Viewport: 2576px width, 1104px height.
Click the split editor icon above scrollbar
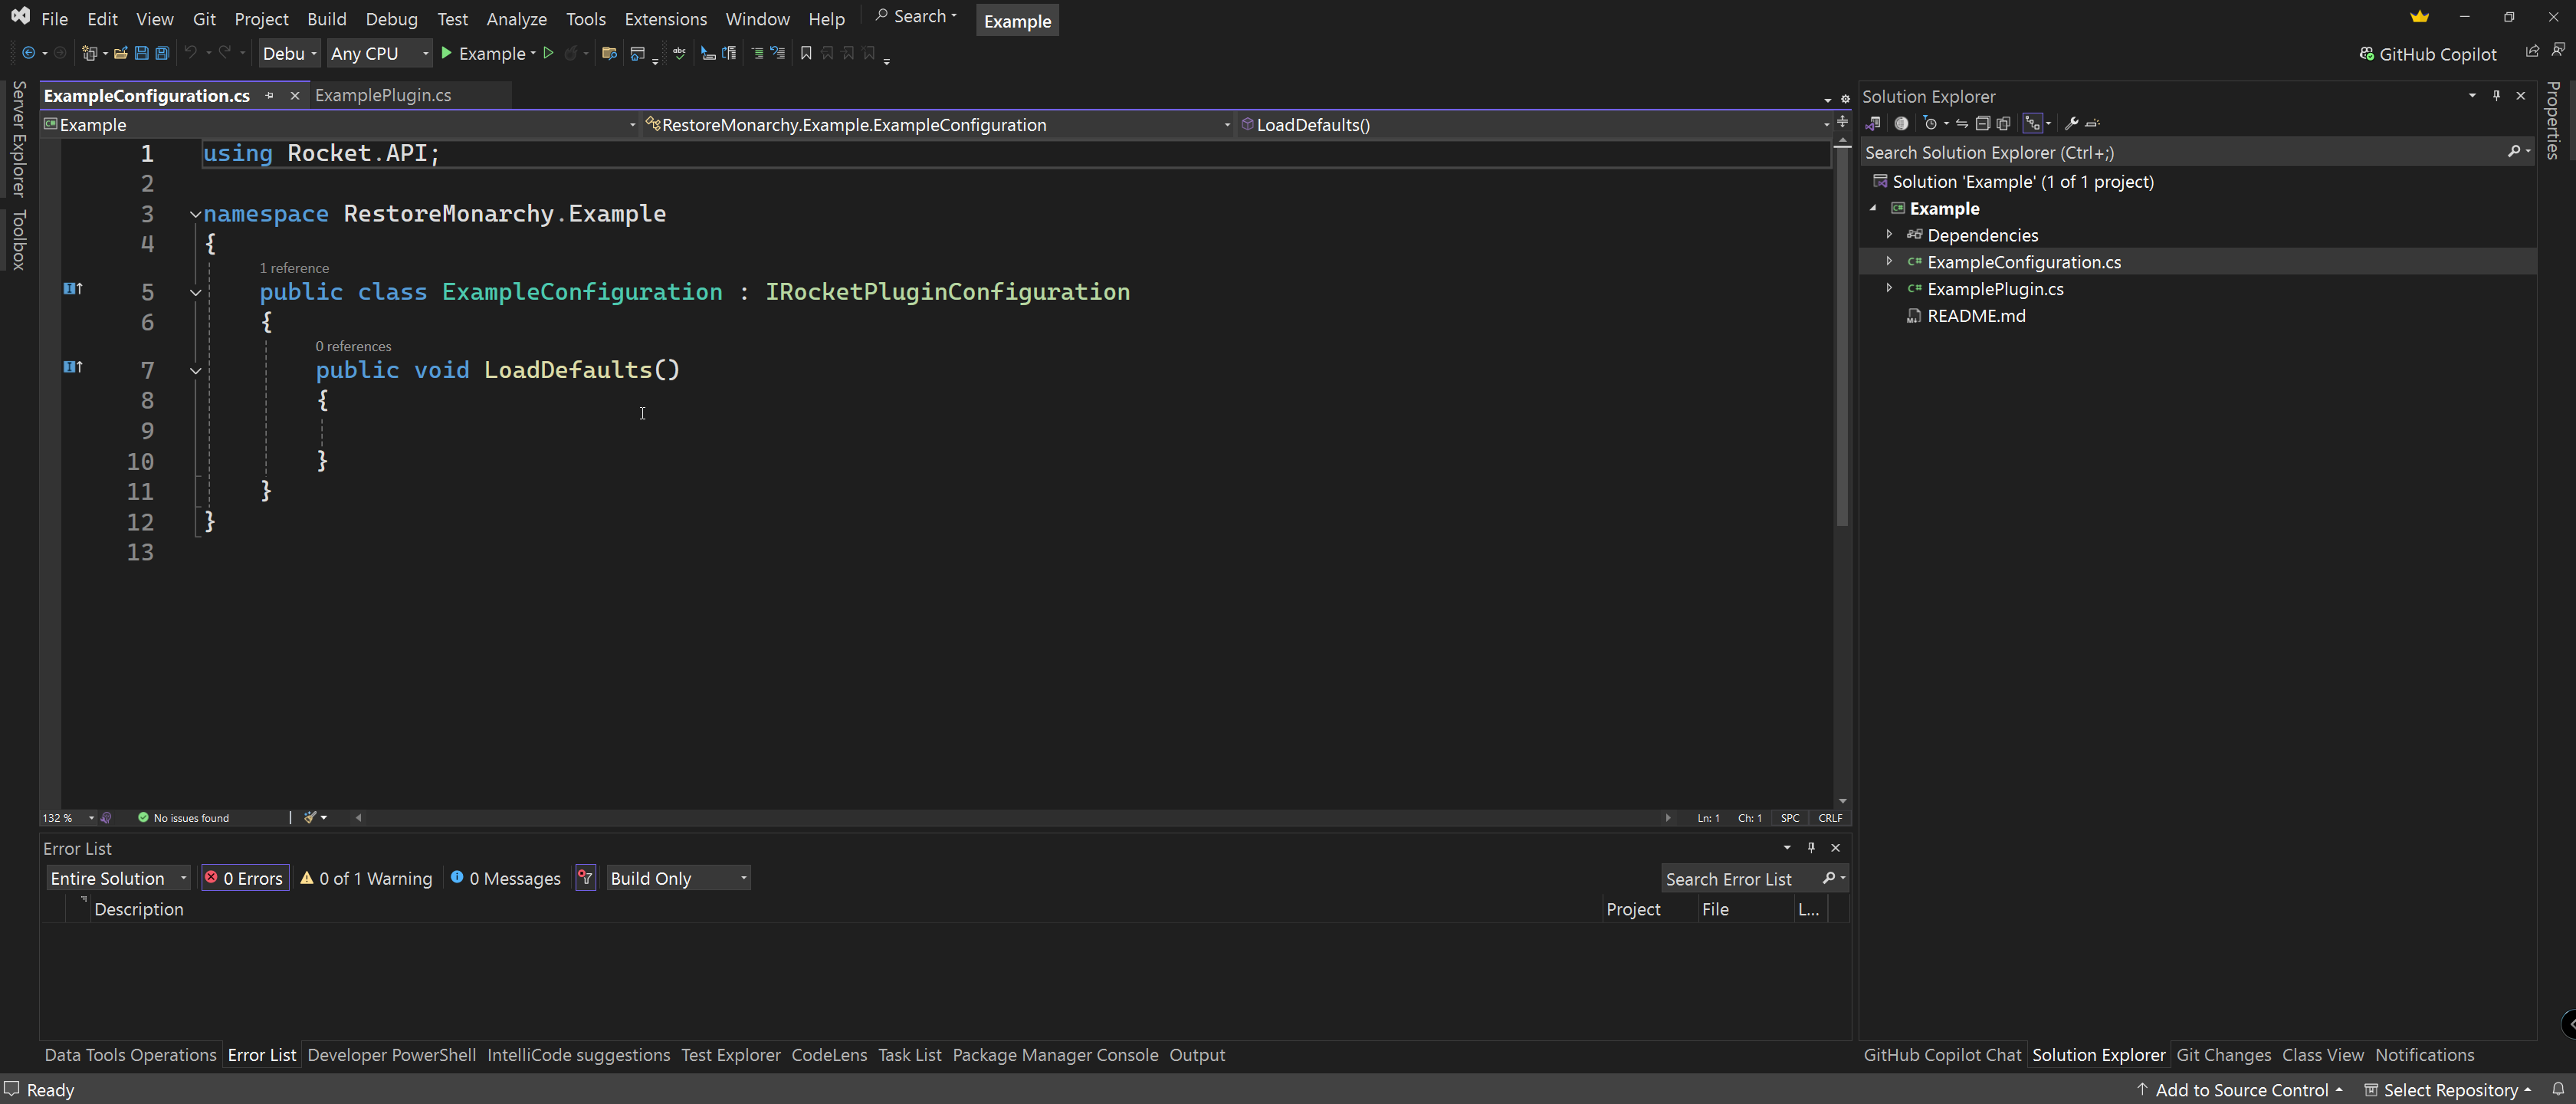[x=1842, y=122]
